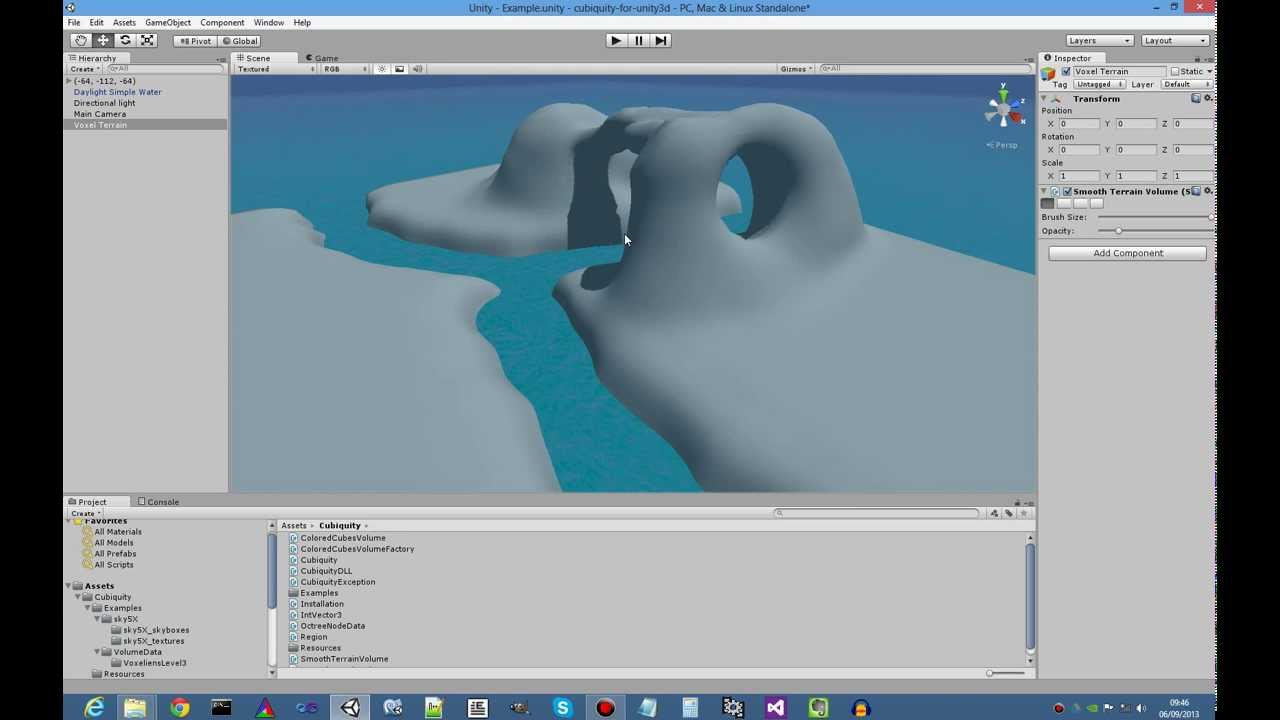Viewport: 1280px width, 720px height.
Task: Toggle the Global handle rotation button
Action: tap(240, 41)
